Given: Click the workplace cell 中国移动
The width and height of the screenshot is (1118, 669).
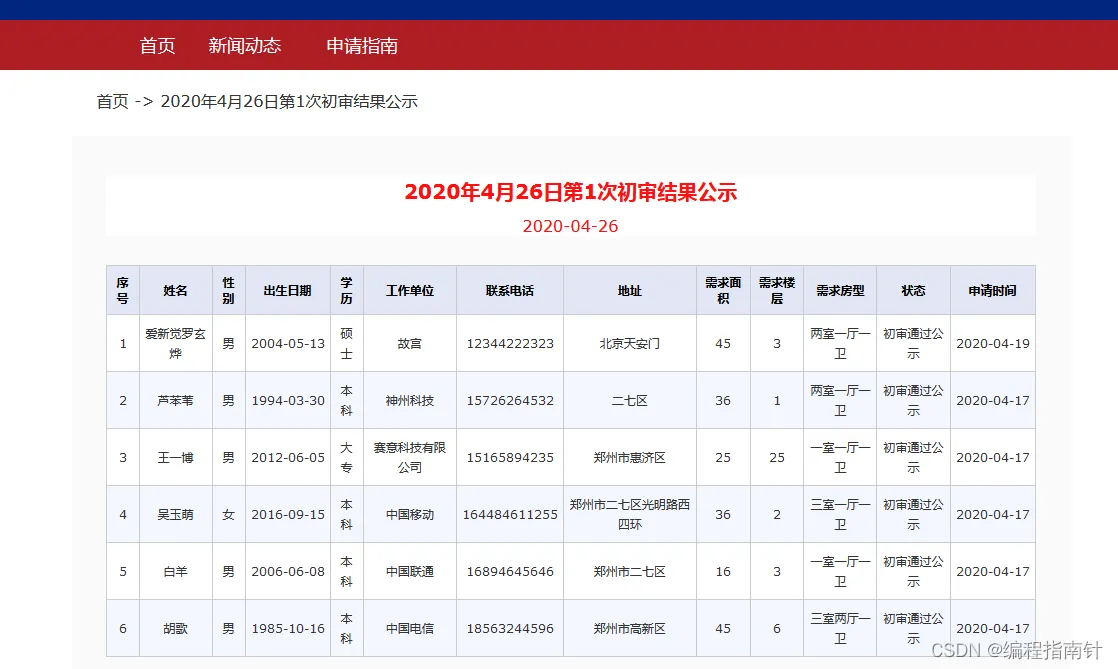Looking at the screenshot, I should click(x=410, y=514).
